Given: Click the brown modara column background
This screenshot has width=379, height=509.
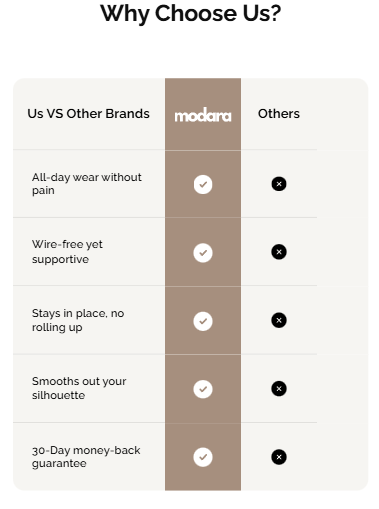Looking at the screenshot, I should tap(203, 284).
